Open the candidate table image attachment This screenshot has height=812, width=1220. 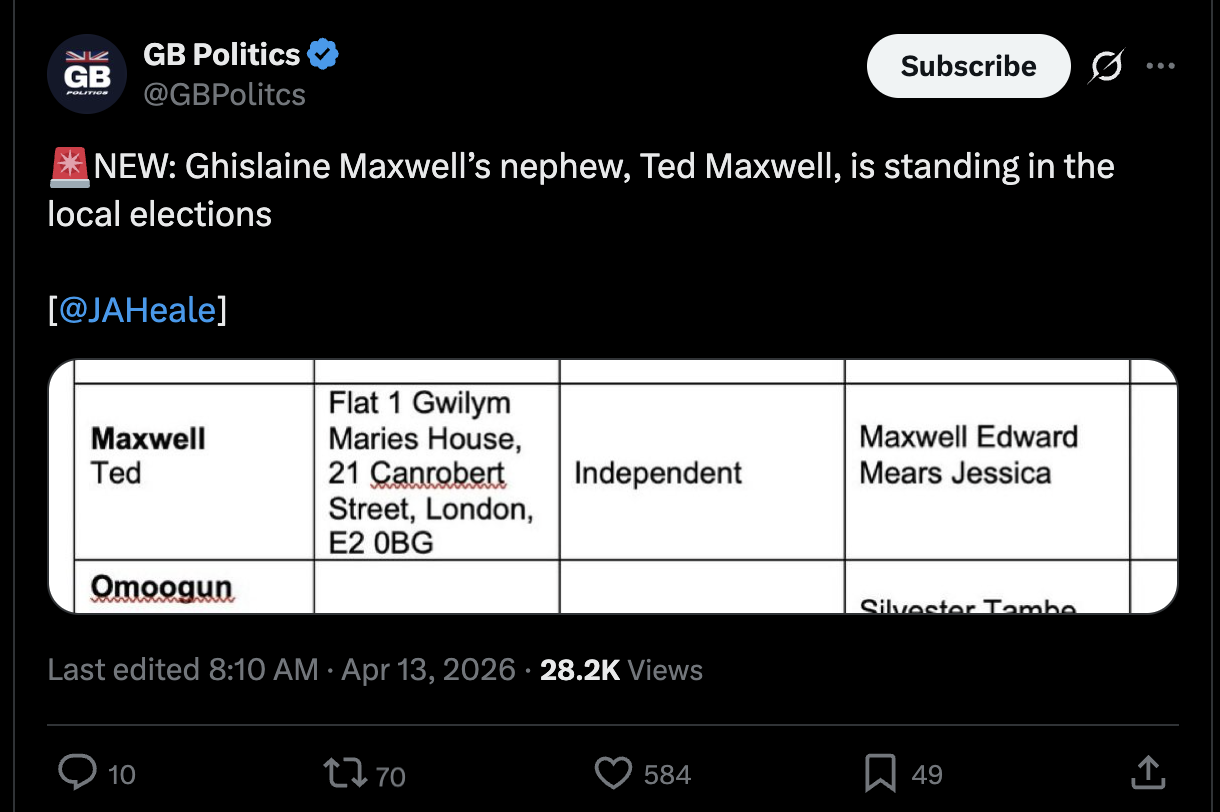pos(612,486)
